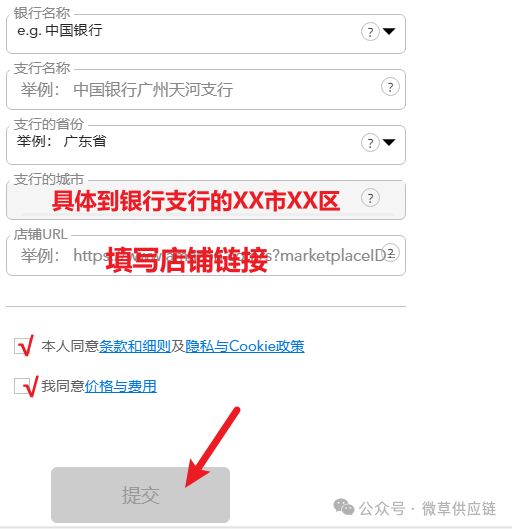Click help icon for 支行的省份 field
This screenshot has width=512, height=529.
[x=370, y=142]
